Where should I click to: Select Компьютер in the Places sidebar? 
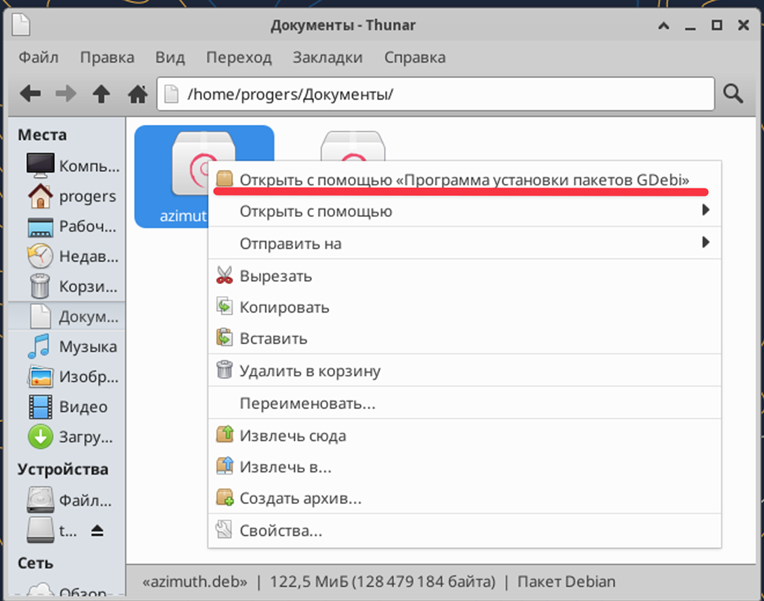pyautogui.click(x=67, y=166)
